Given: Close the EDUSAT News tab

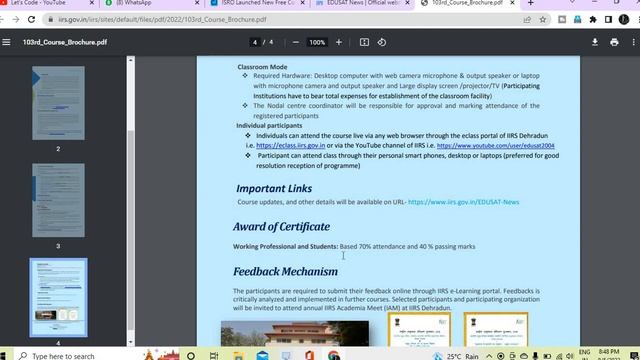Looking at the screenshot, I should point(407,3).
